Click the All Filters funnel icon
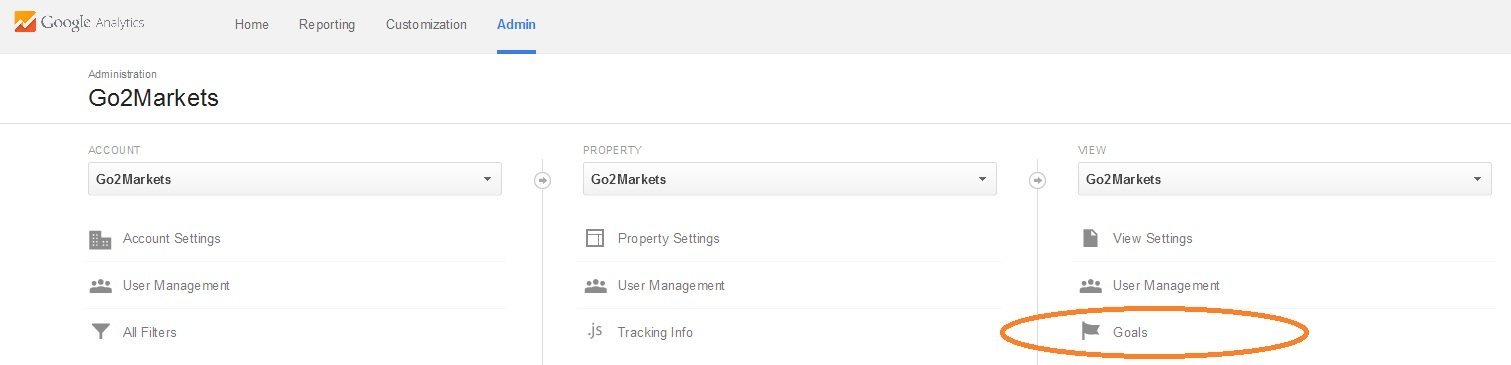The width and height of the screenshot is (1511, 365). click(x=100, y=332)
